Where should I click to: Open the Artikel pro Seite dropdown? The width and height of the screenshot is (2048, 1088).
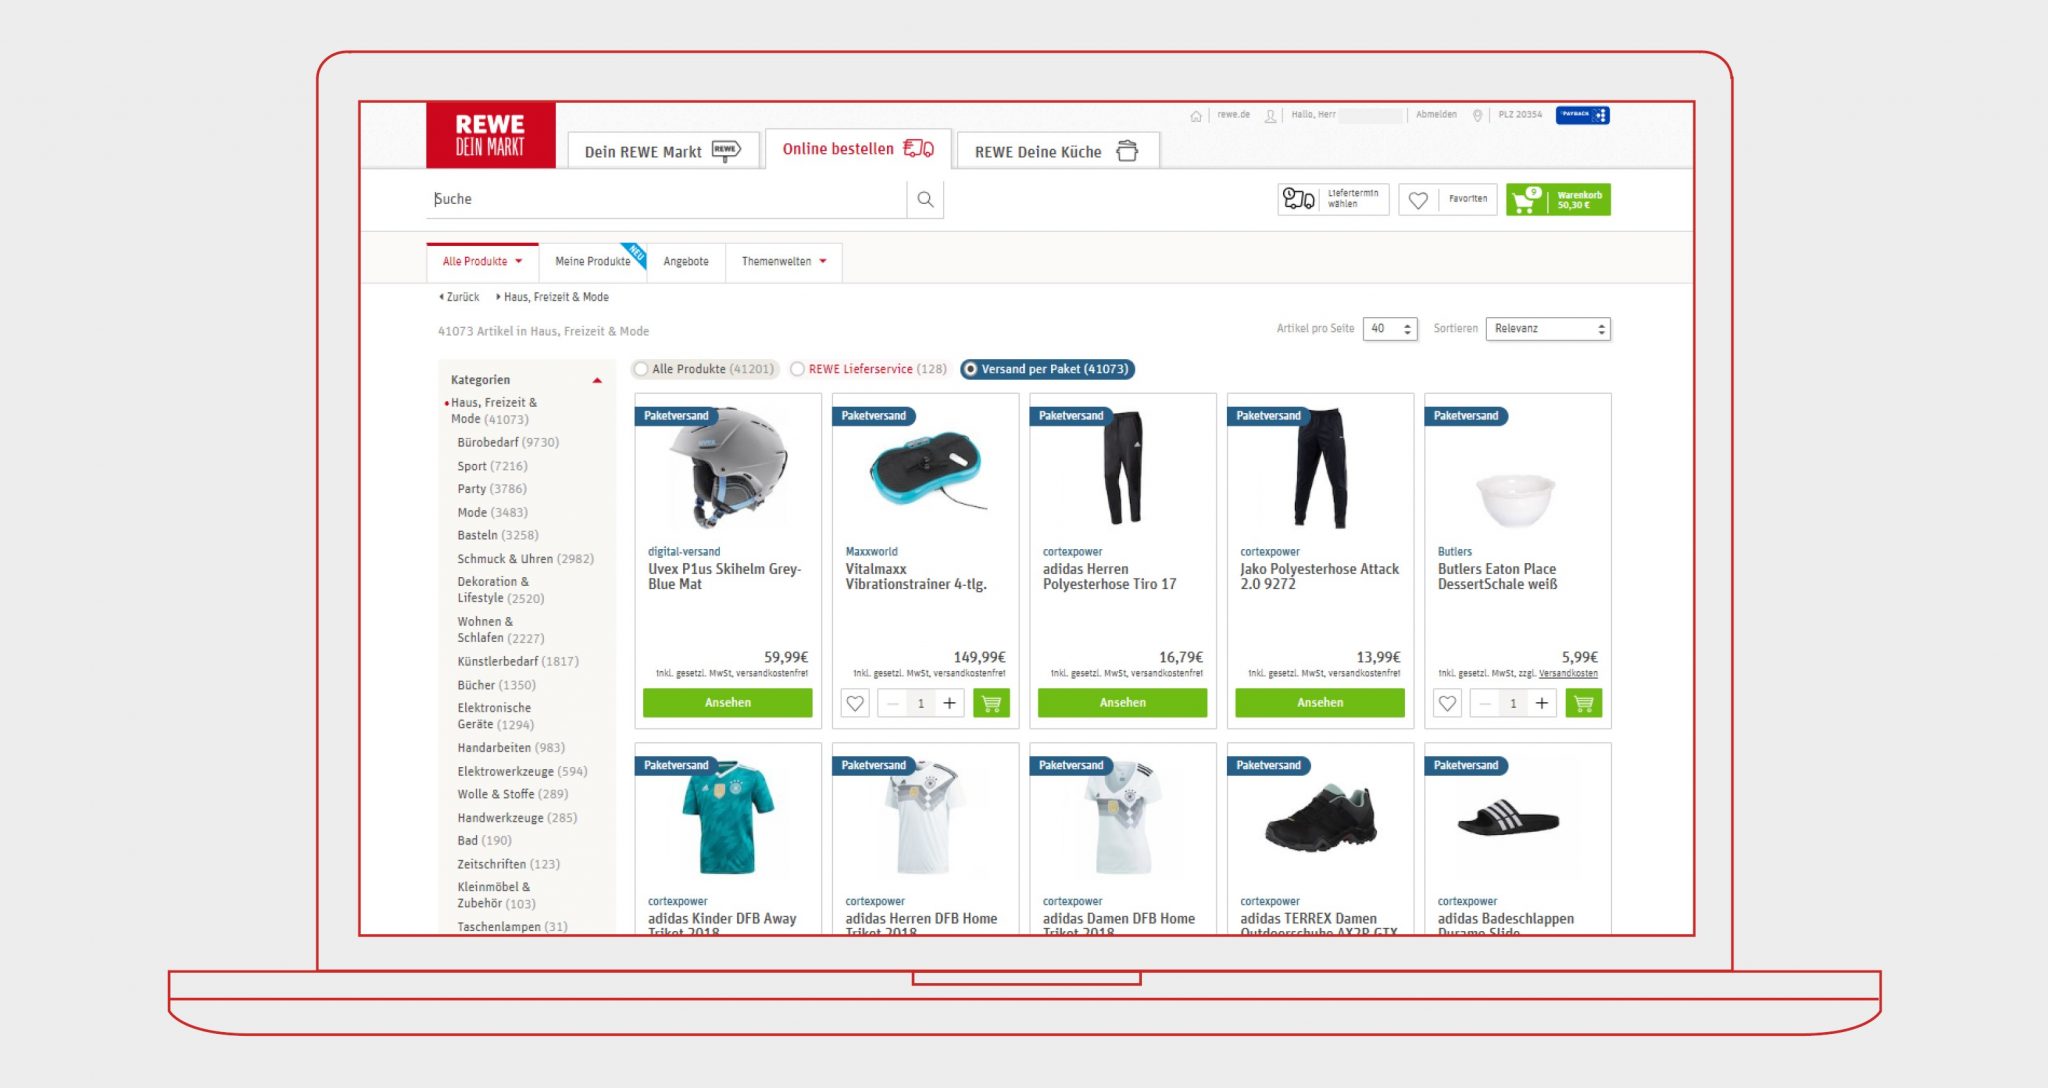[x=1390, y=329]
